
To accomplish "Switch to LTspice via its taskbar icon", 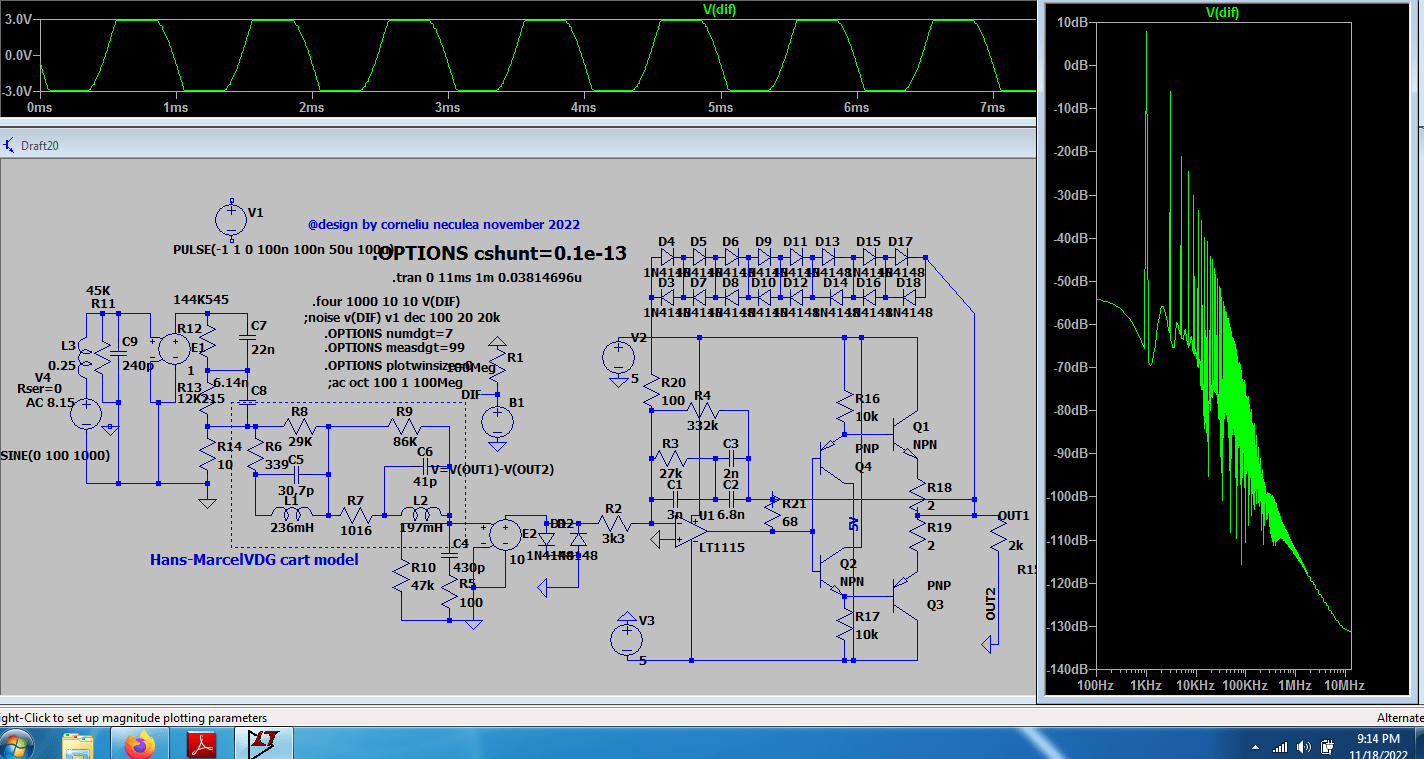I will [x=263, y=745].
